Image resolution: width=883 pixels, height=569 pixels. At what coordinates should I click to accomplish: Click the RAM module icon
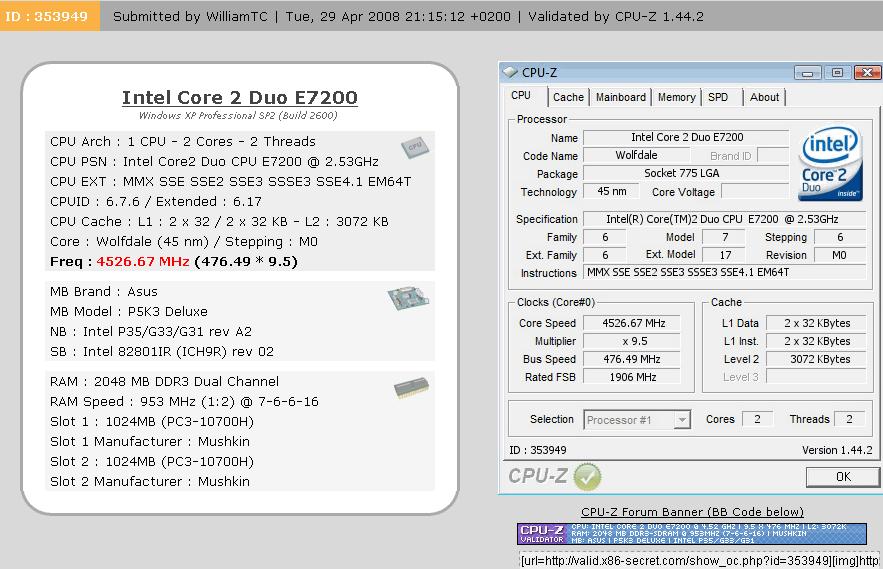[412, 388]
